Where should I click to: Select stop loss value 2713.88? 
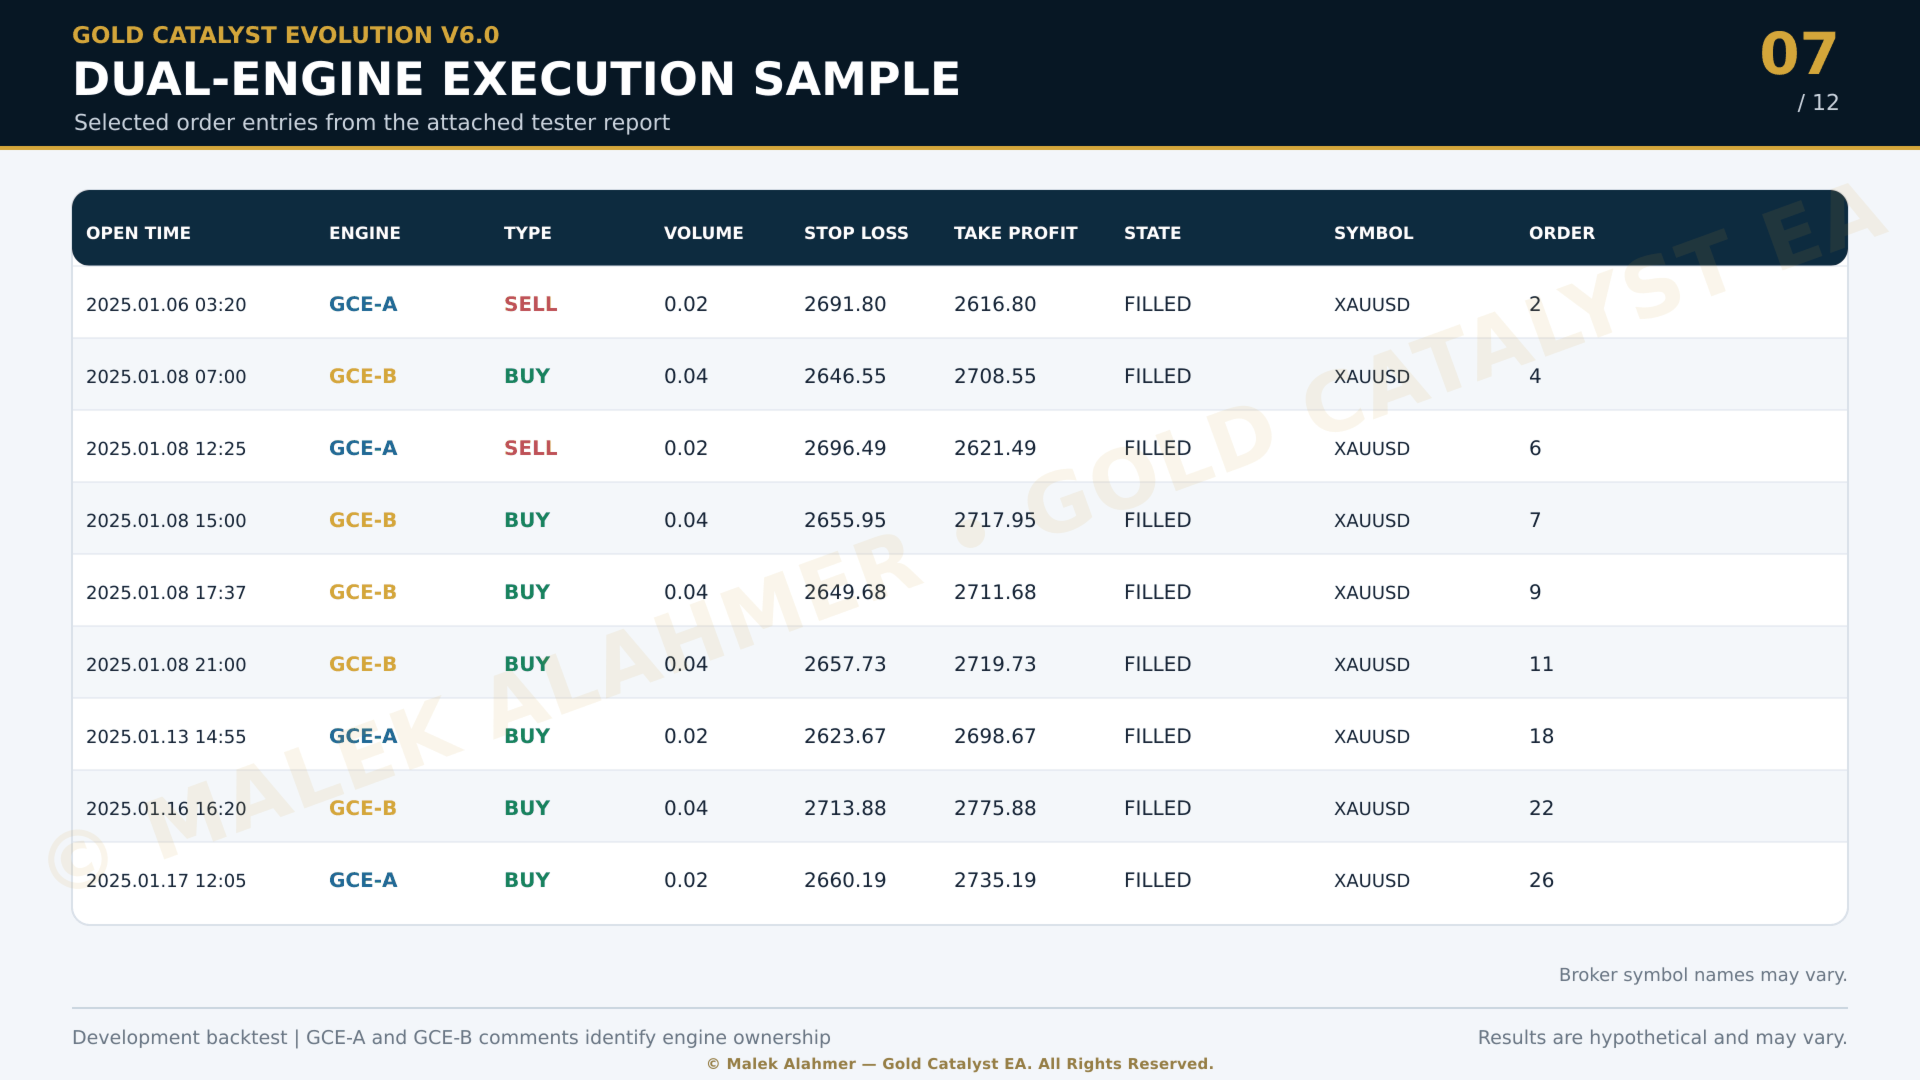[x=845, y=808]
